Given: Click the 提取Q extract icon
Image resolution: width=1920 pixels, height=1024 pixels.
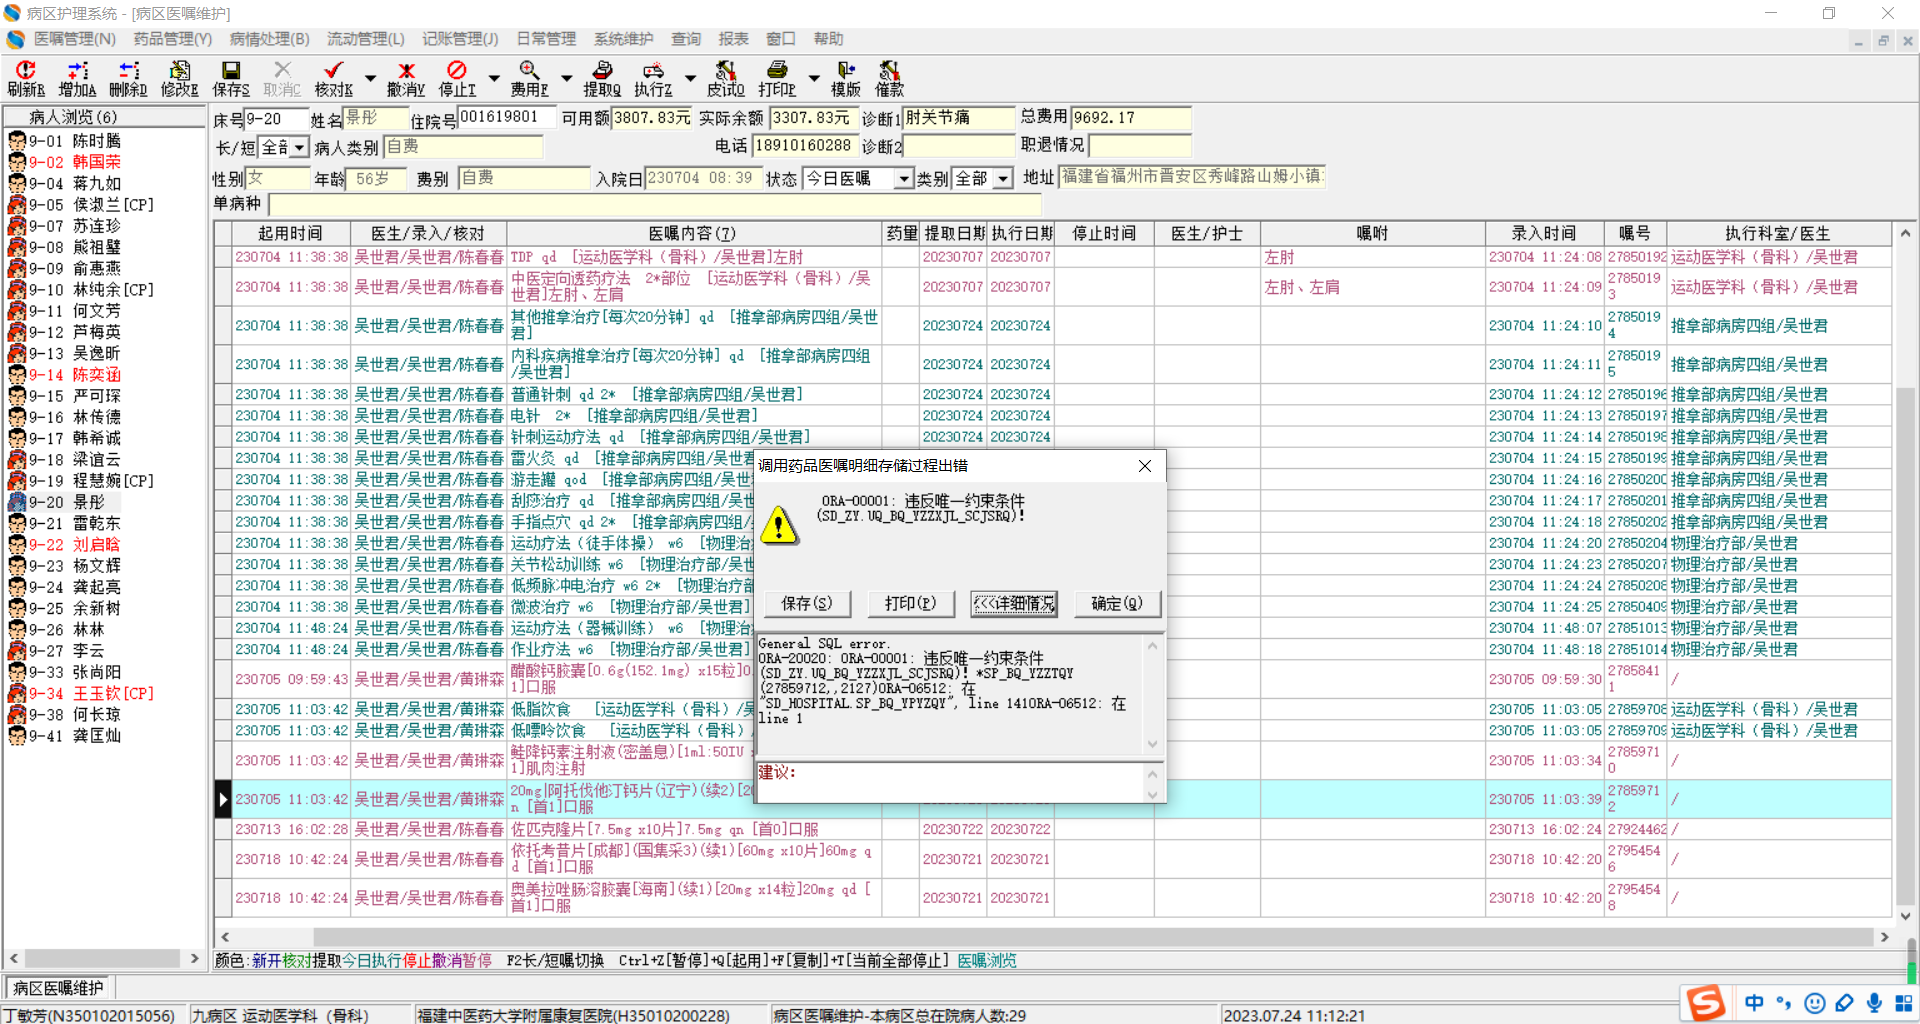Looking at the screenshot, I should (602, 78).
